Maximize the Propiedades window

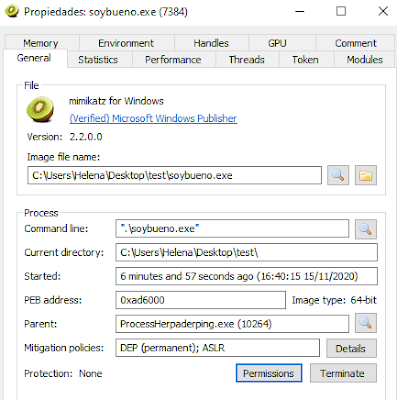(x=341, y=12)
